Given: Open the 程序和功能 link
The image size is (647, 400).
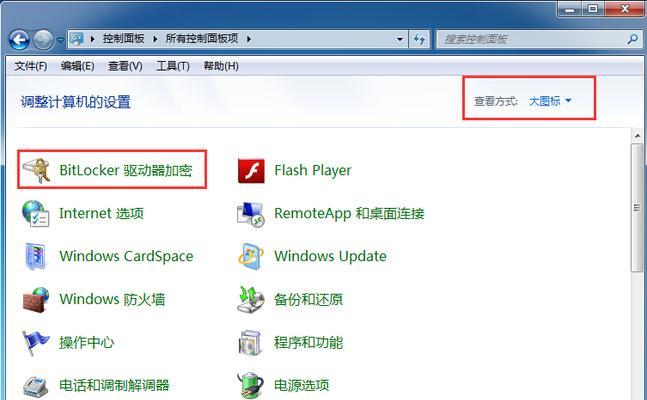Looking at the screenshot, I should [308, 342].
